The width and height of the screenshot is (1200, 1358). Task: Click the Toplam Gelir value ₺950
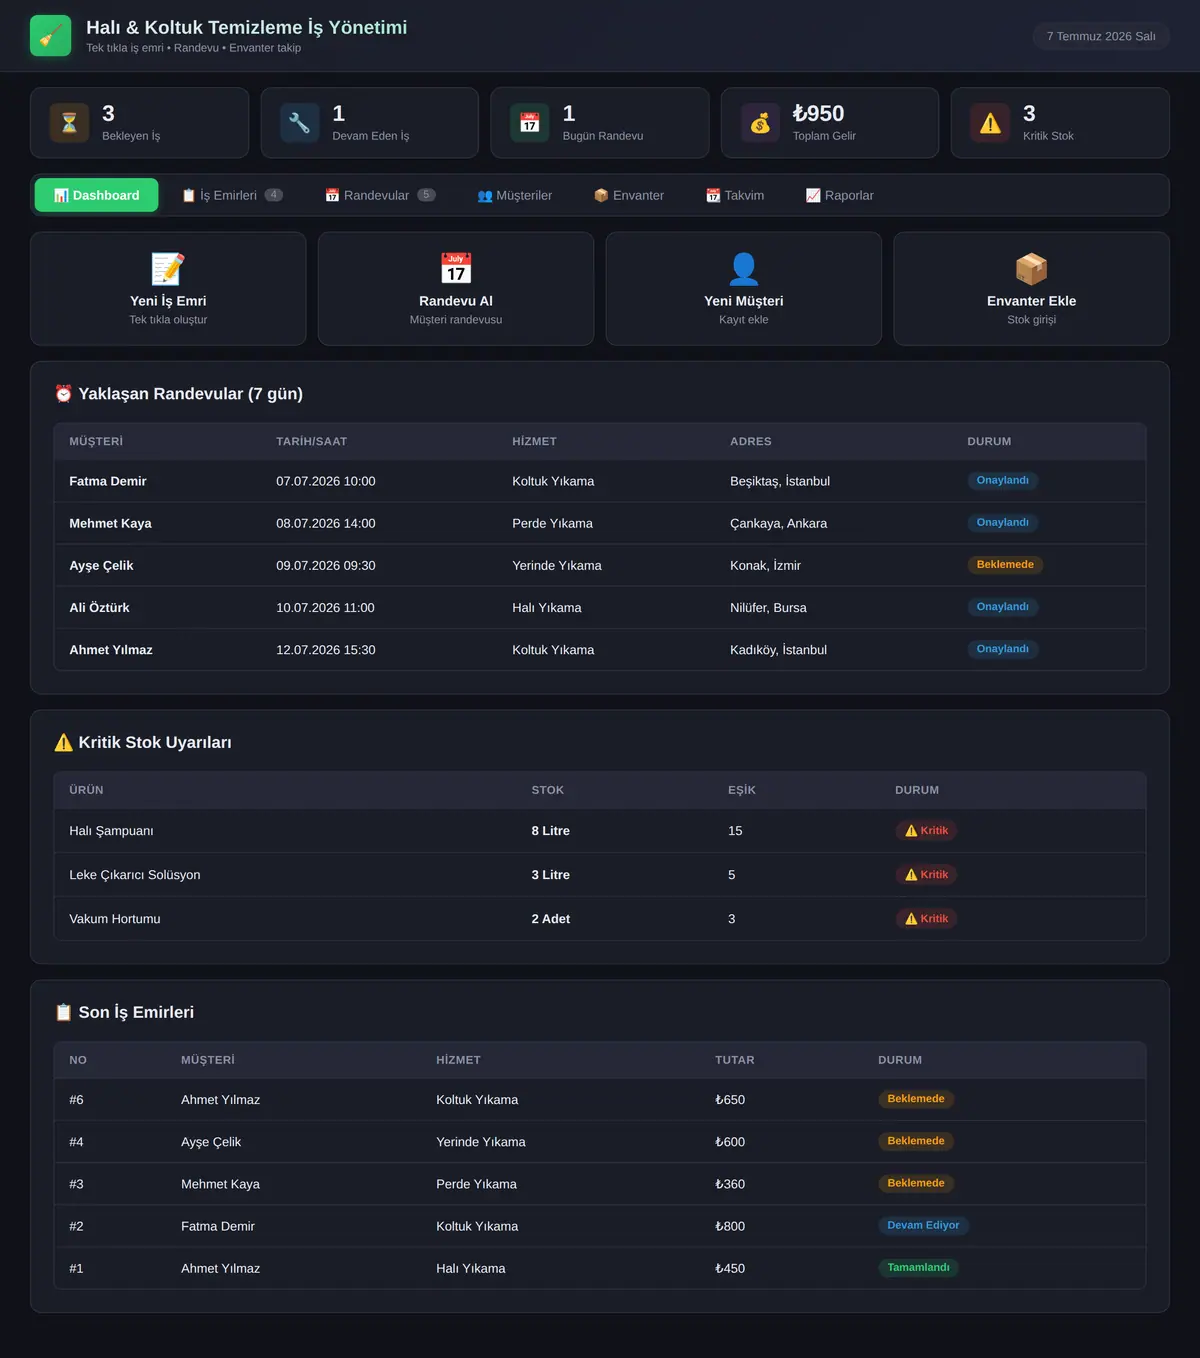point(818,113)
